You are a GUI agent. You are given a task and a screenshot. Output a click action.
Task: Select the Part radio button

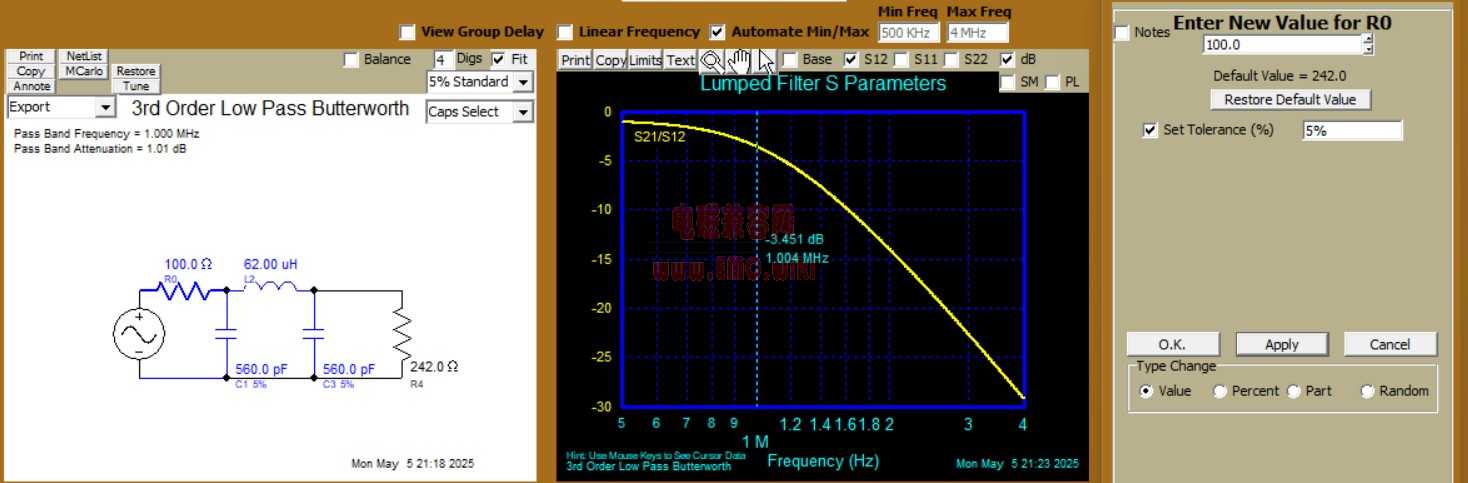point(1294,391)
